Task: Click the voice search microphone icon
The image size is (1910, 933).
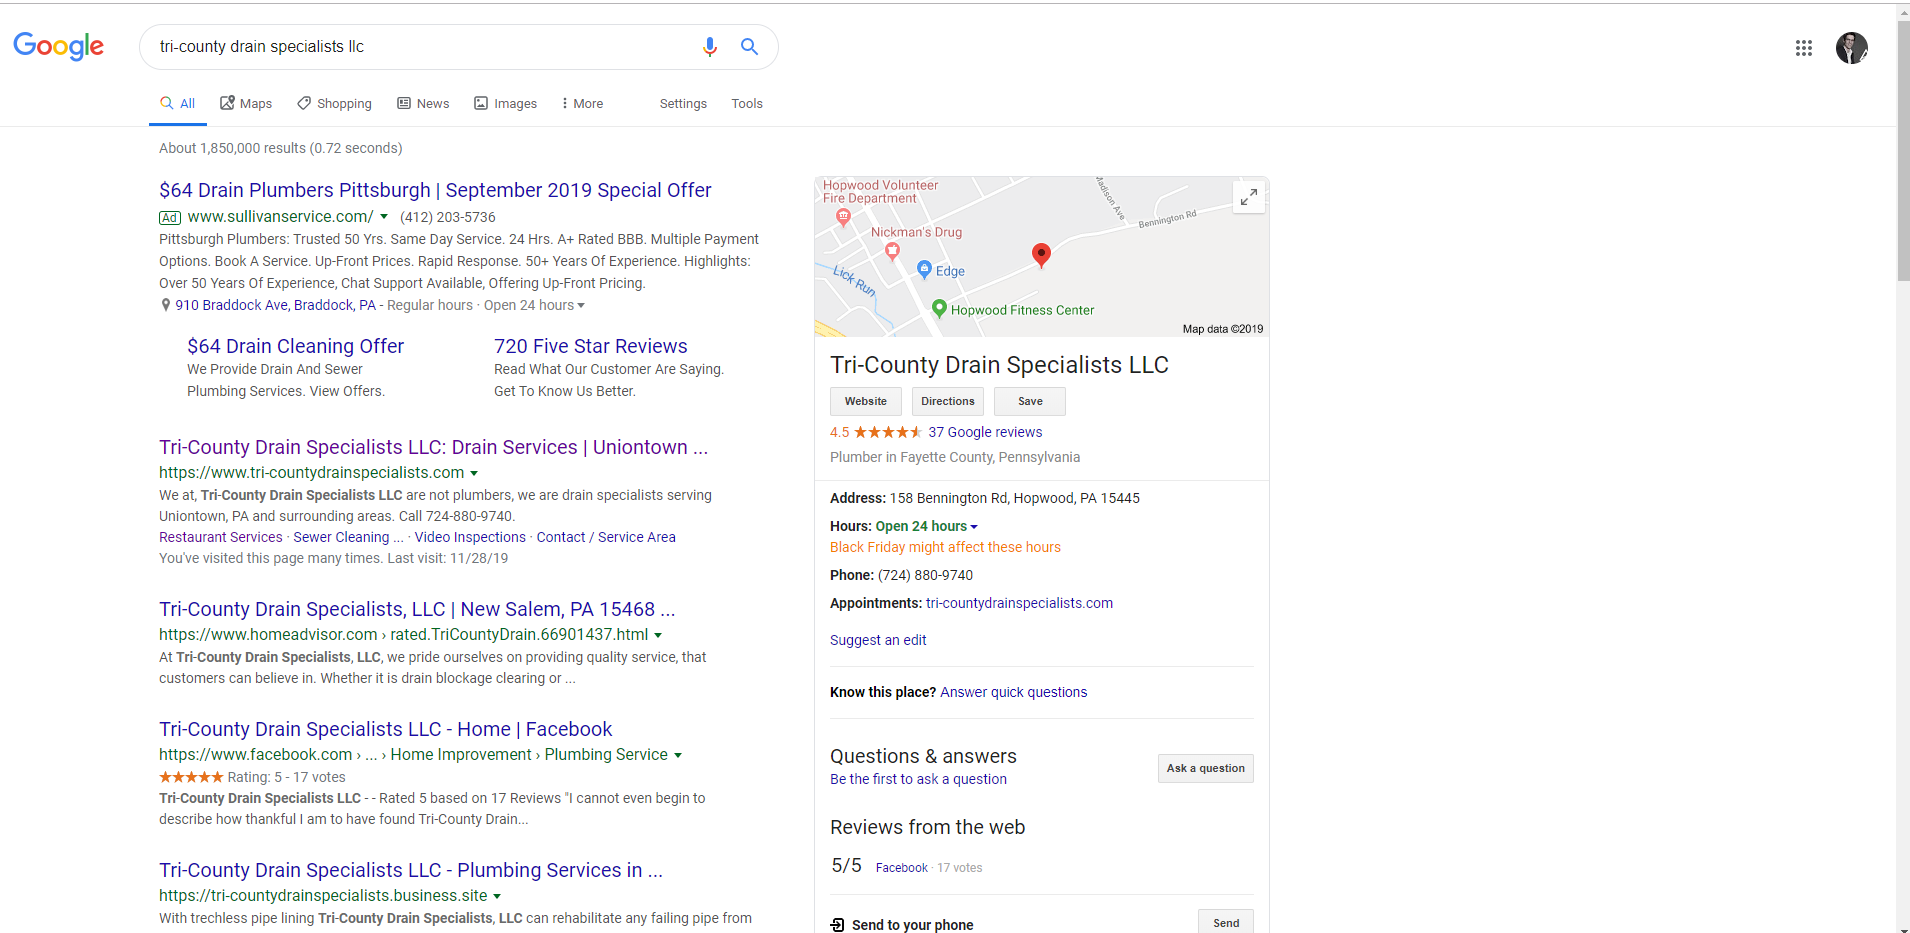Action: click(x=710, y=47)
